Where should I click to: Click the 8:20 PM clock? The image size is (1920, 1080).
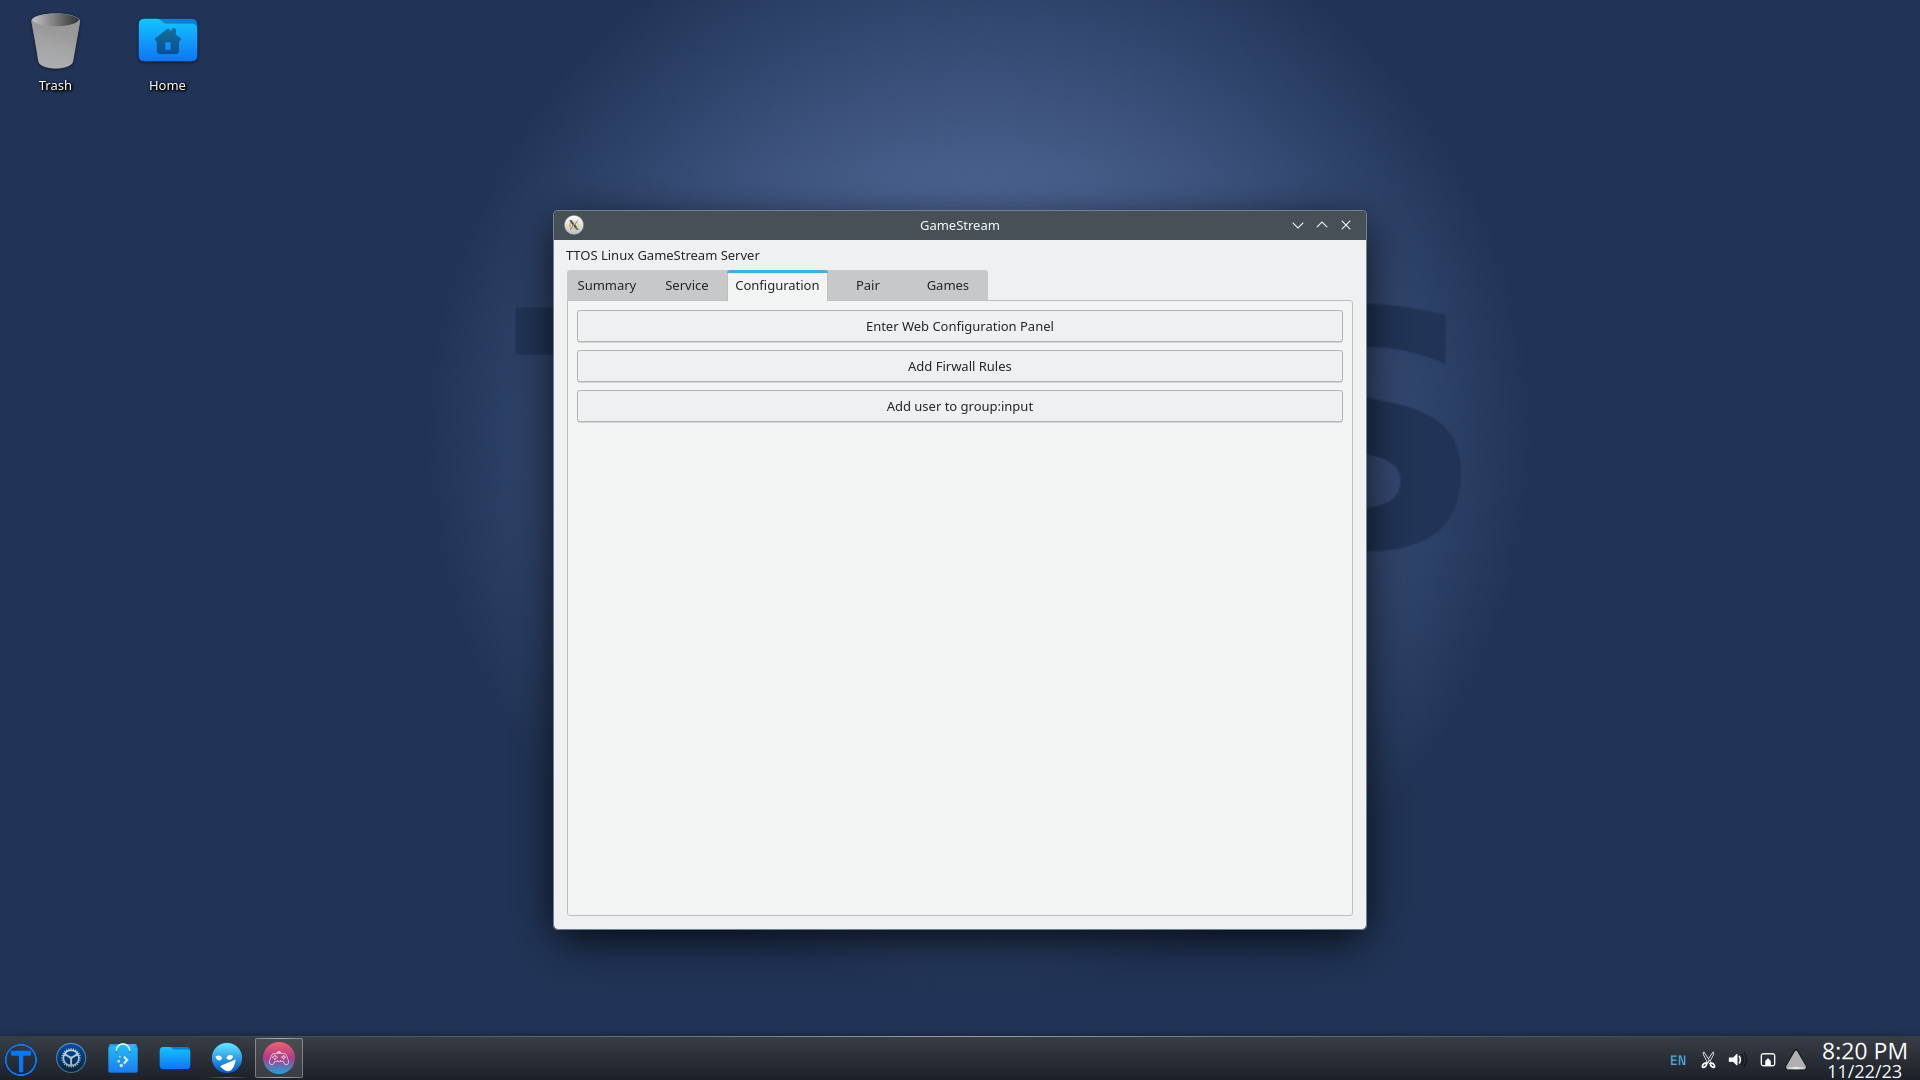coord(1864,1051)
